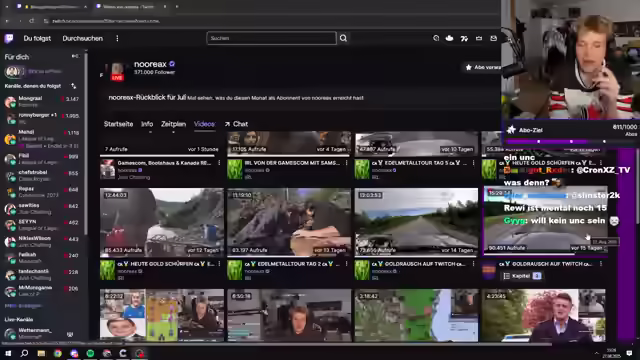Switch to the Startseite tab
Viewport: 640px width, 360px height.
pyautogui.click(x=118, y=124)
